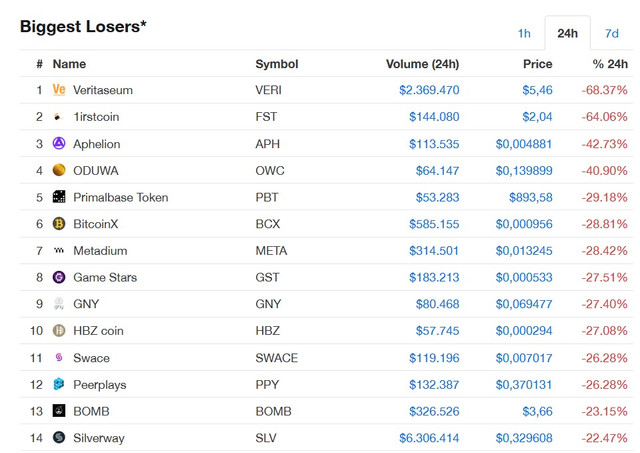Open the Primalbase Token name link
640x453 pixels.
[x=121, y=198]
